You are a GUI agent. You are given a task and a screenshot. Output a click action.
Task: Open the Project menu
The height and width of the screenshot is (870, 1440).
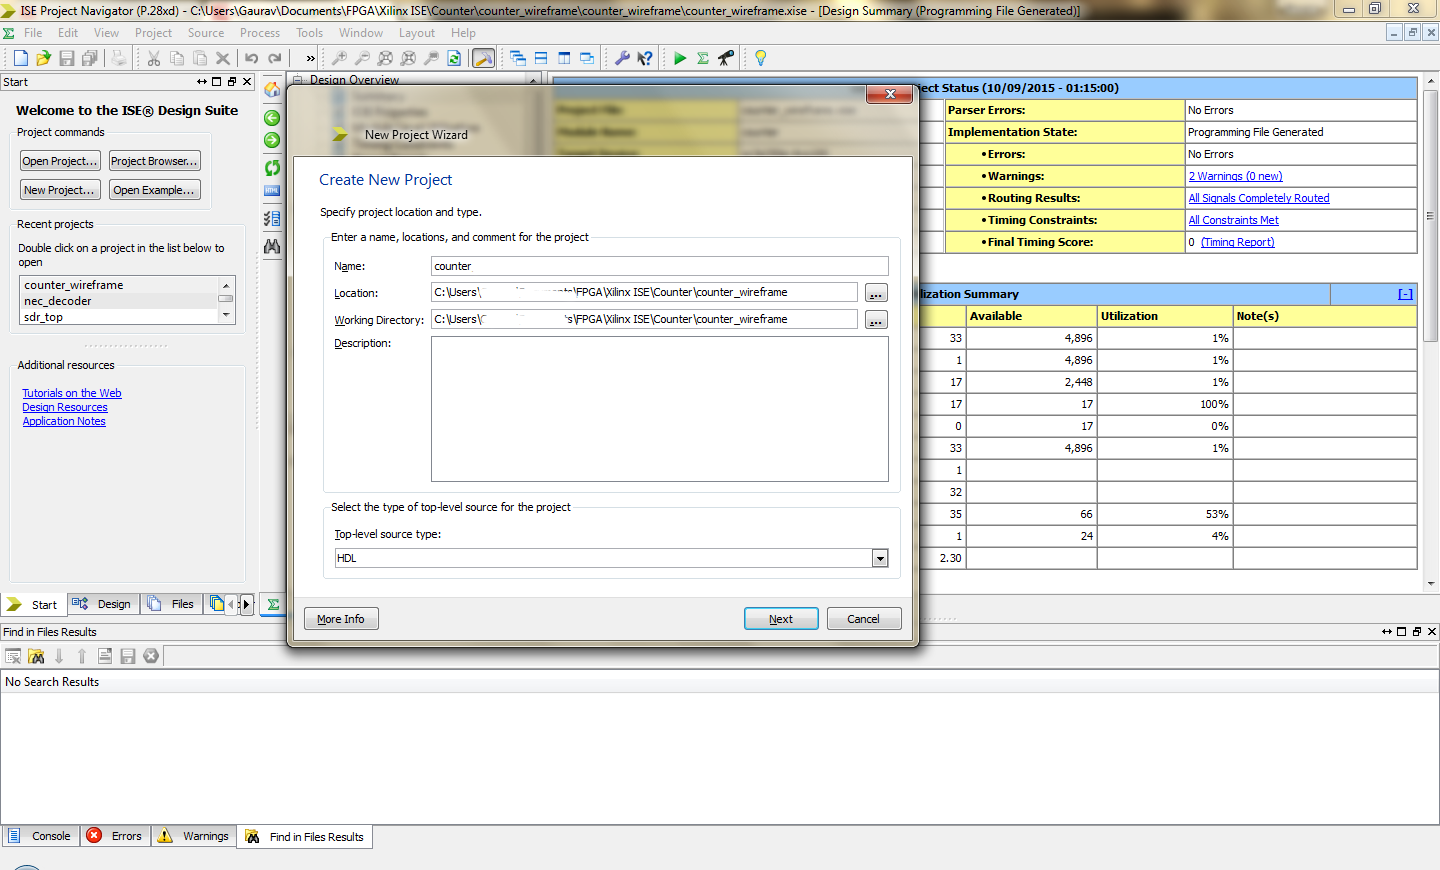click(x=153, y=32)
